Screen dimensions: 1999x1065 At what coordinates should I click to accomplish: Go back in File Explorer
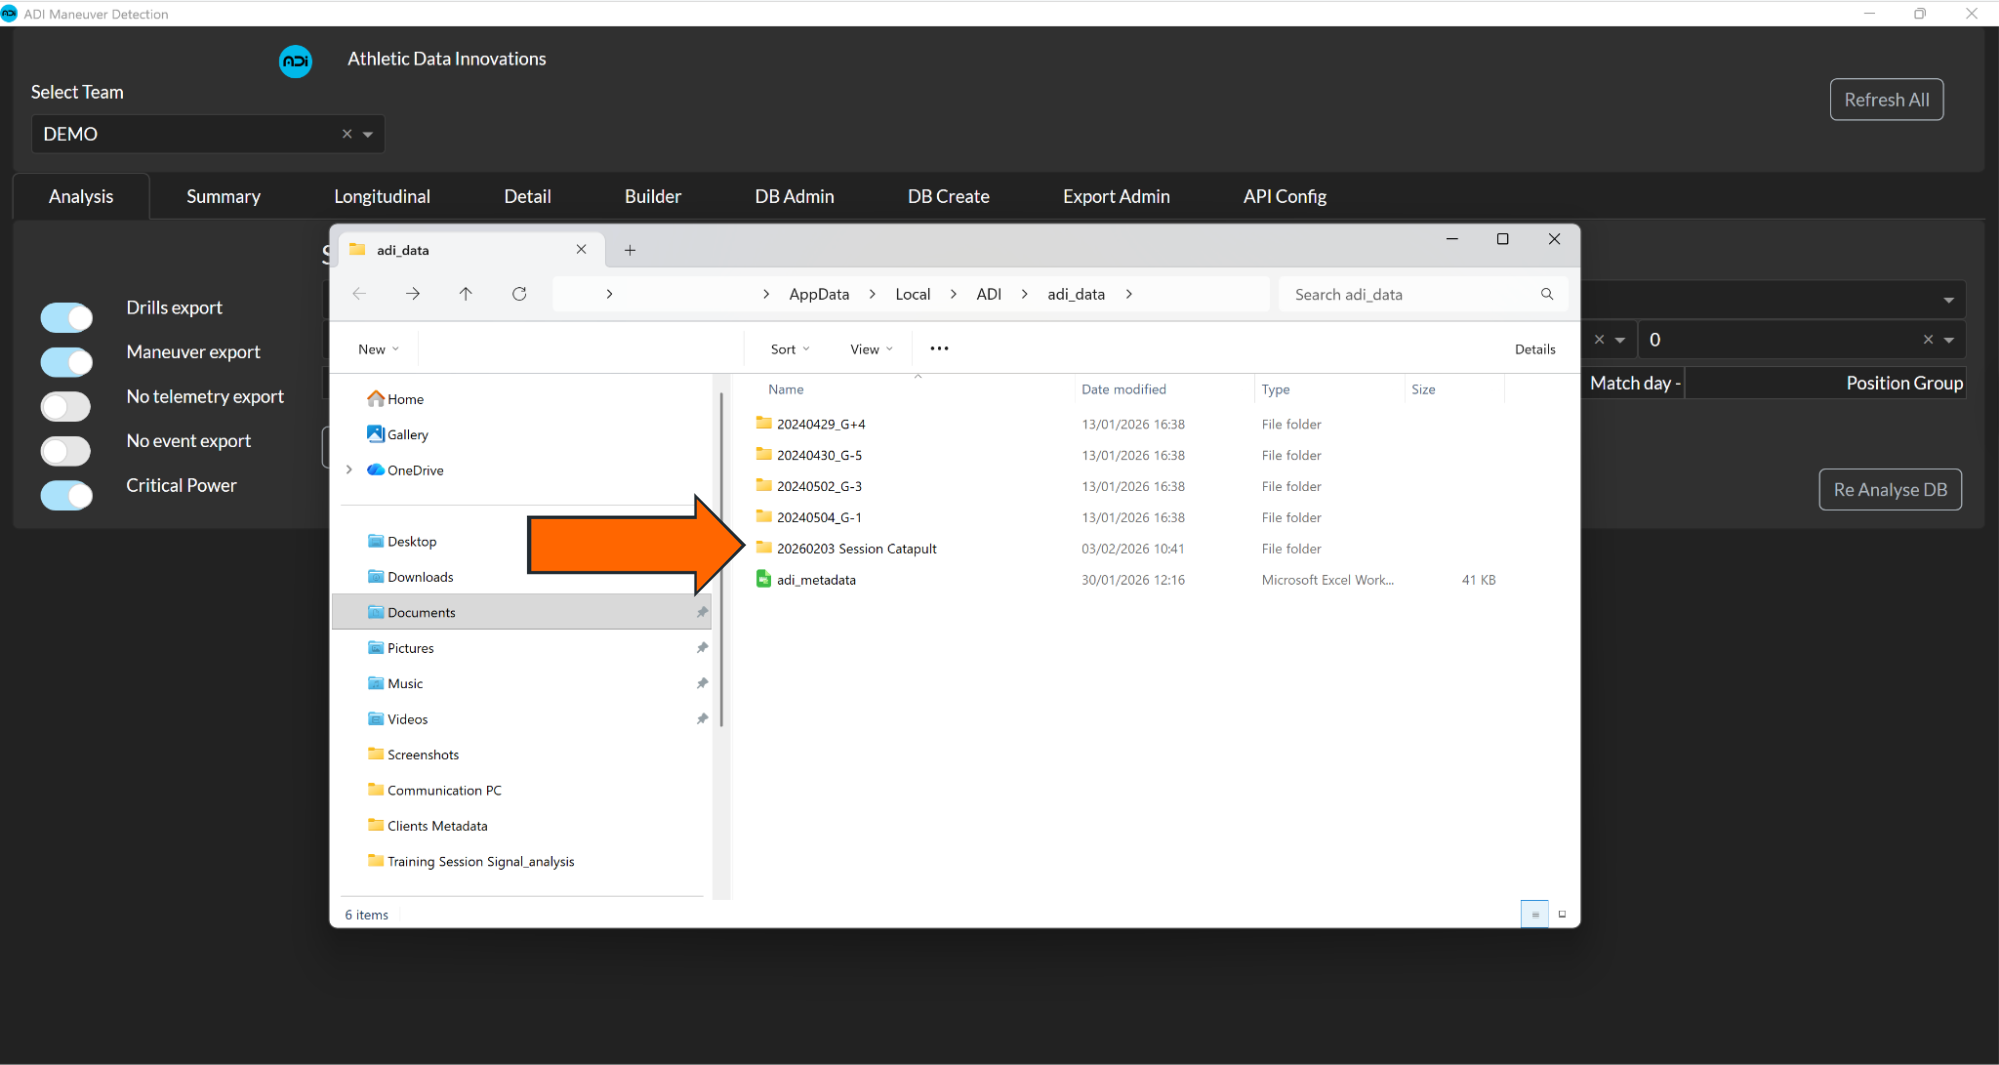(x=359, y=293)
